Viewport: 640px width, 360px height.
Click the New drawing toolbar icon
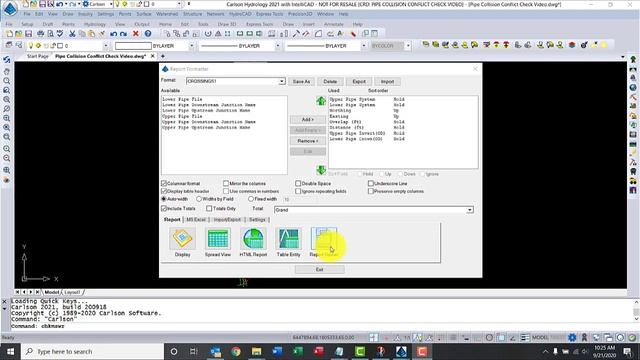9,34
